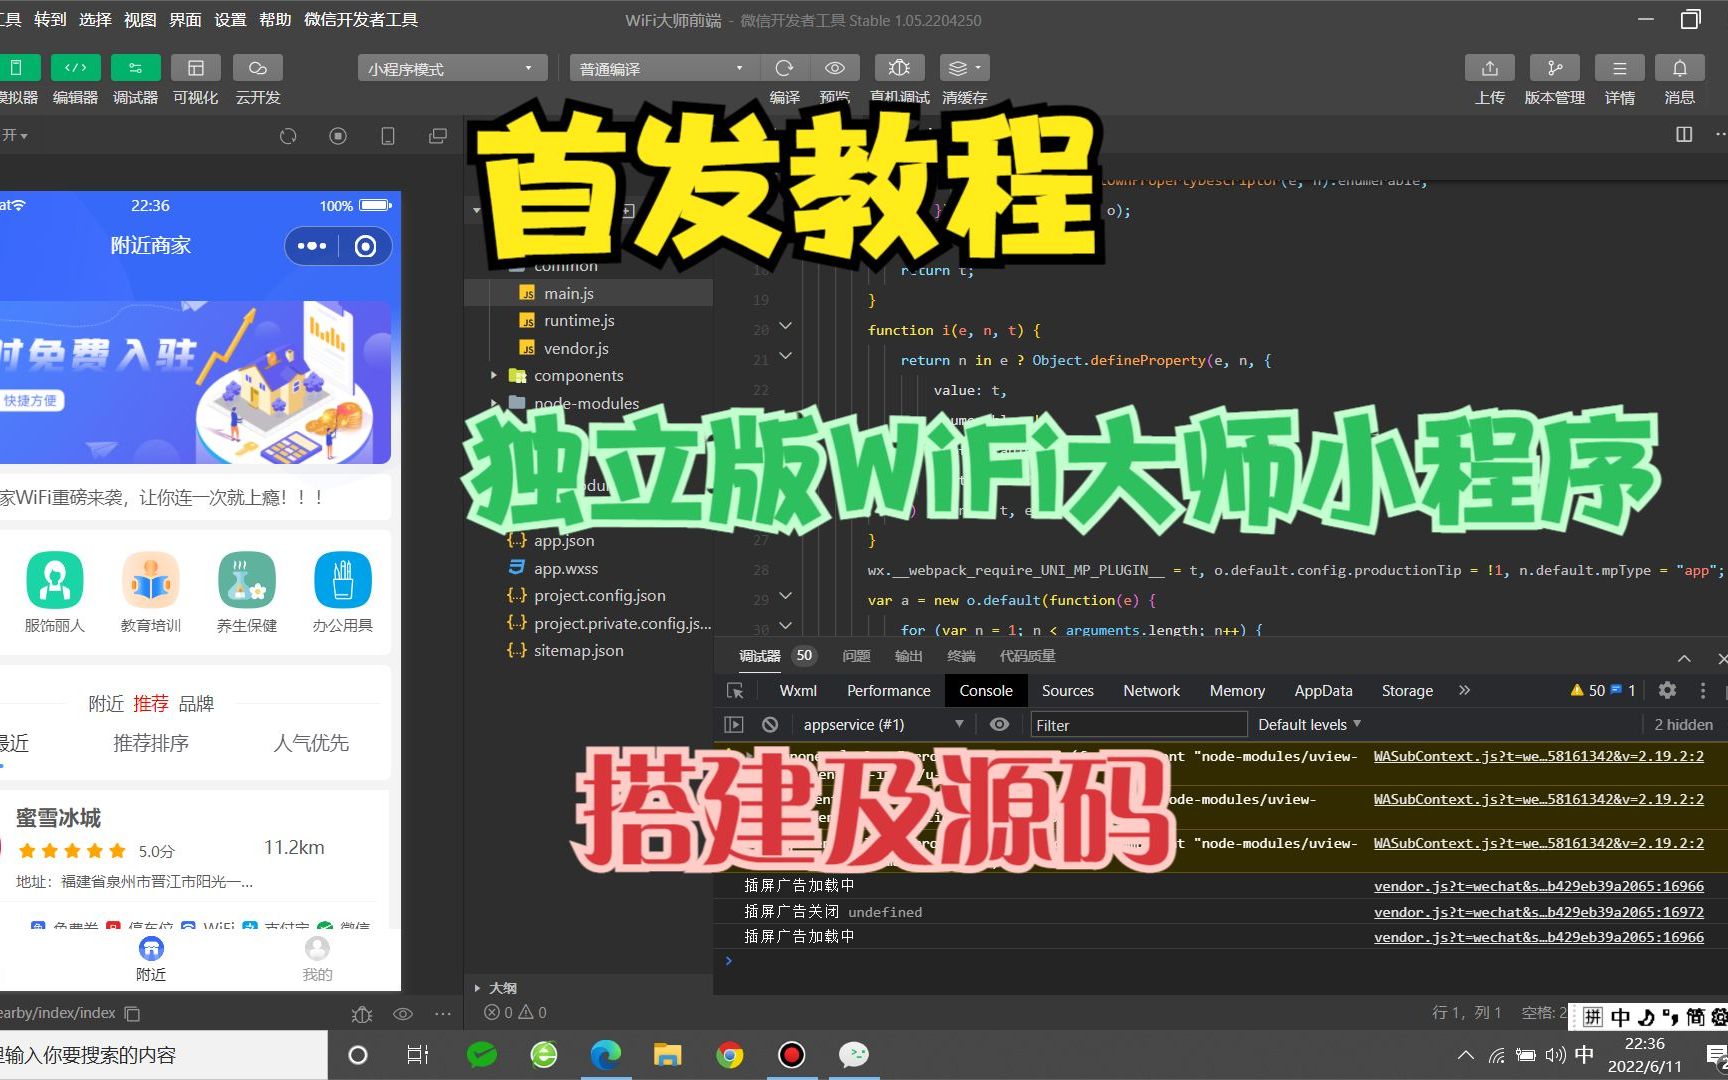
Task: Open version management icon
Action: 1554,68
